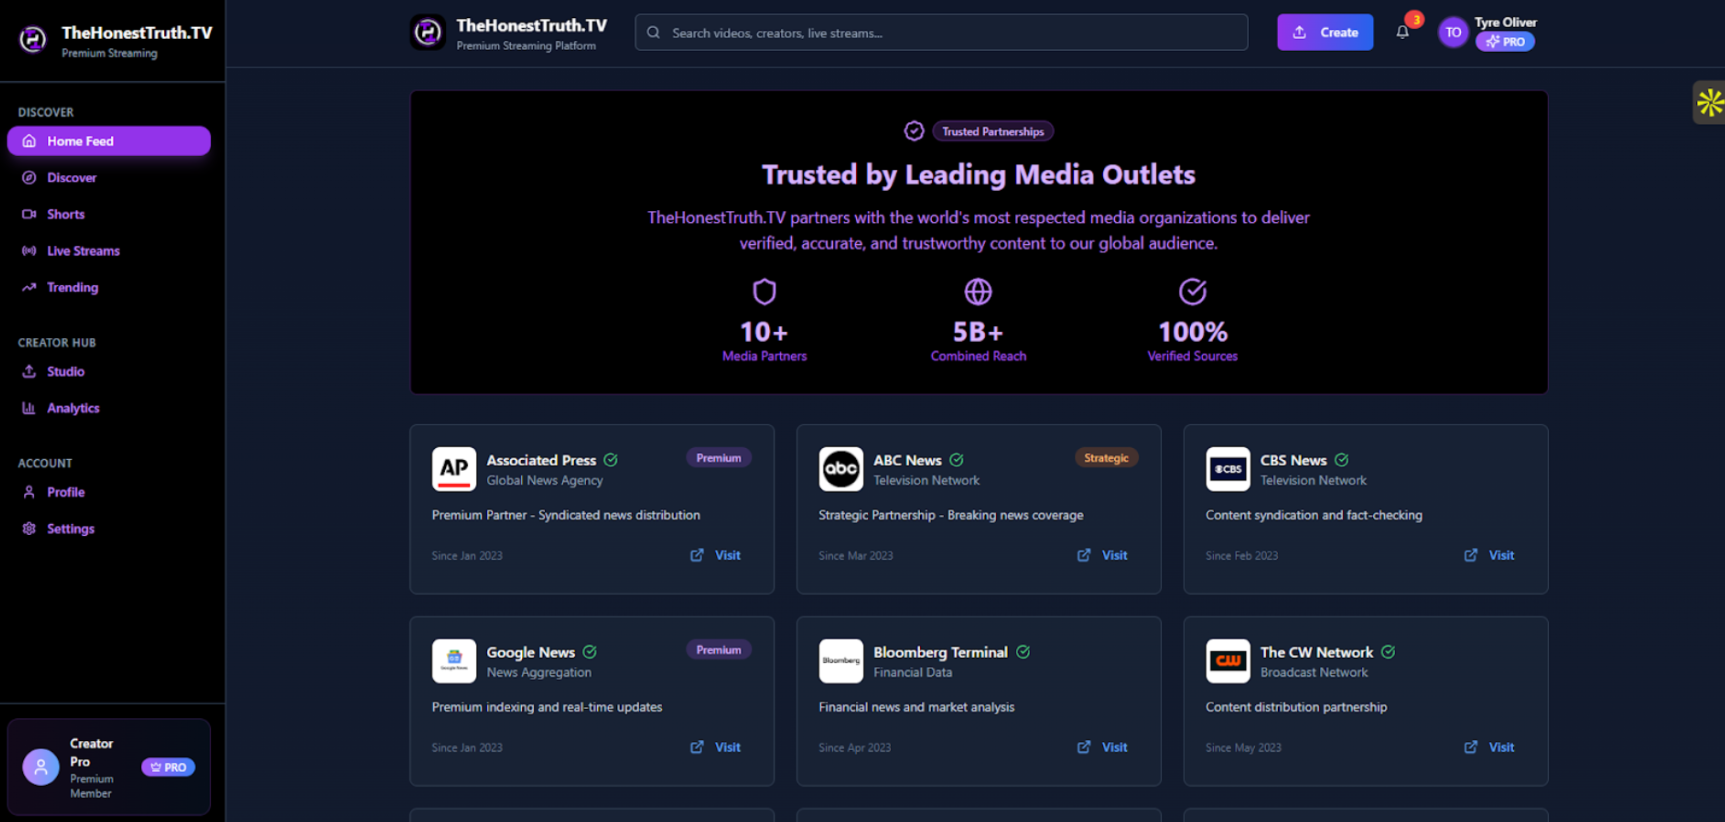Click The CW Network verified checkmark
1725x822 pixels.
[1388, 652]
